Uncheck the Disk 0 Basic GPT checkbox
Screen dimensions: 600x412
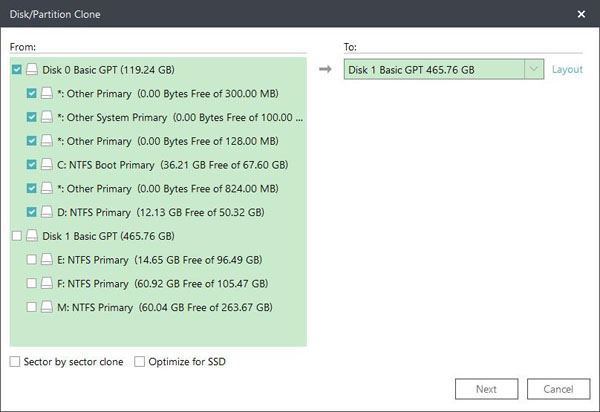coord(17,70)
